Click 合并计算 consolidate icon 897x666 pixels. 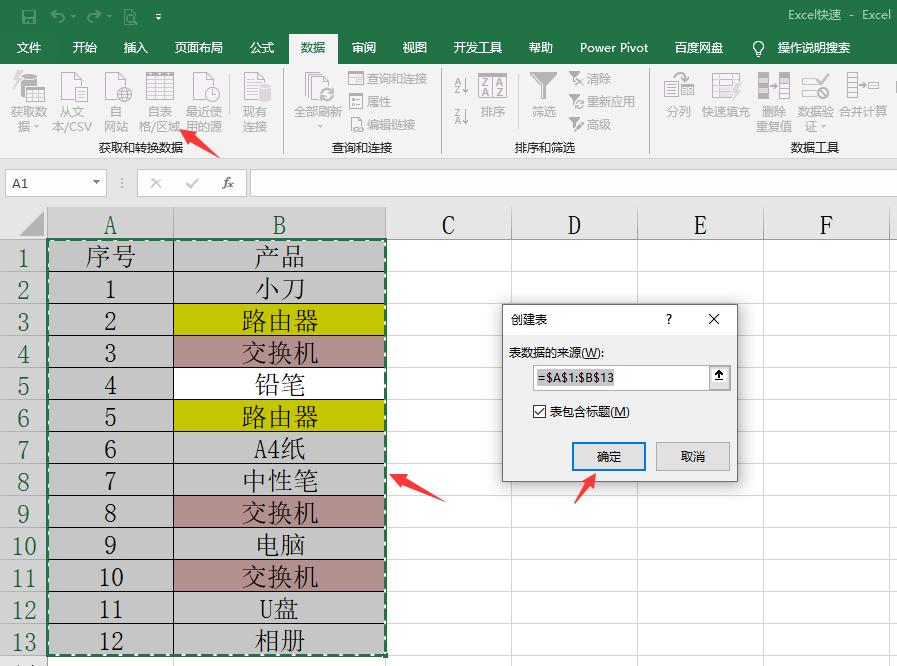point(863,95)
